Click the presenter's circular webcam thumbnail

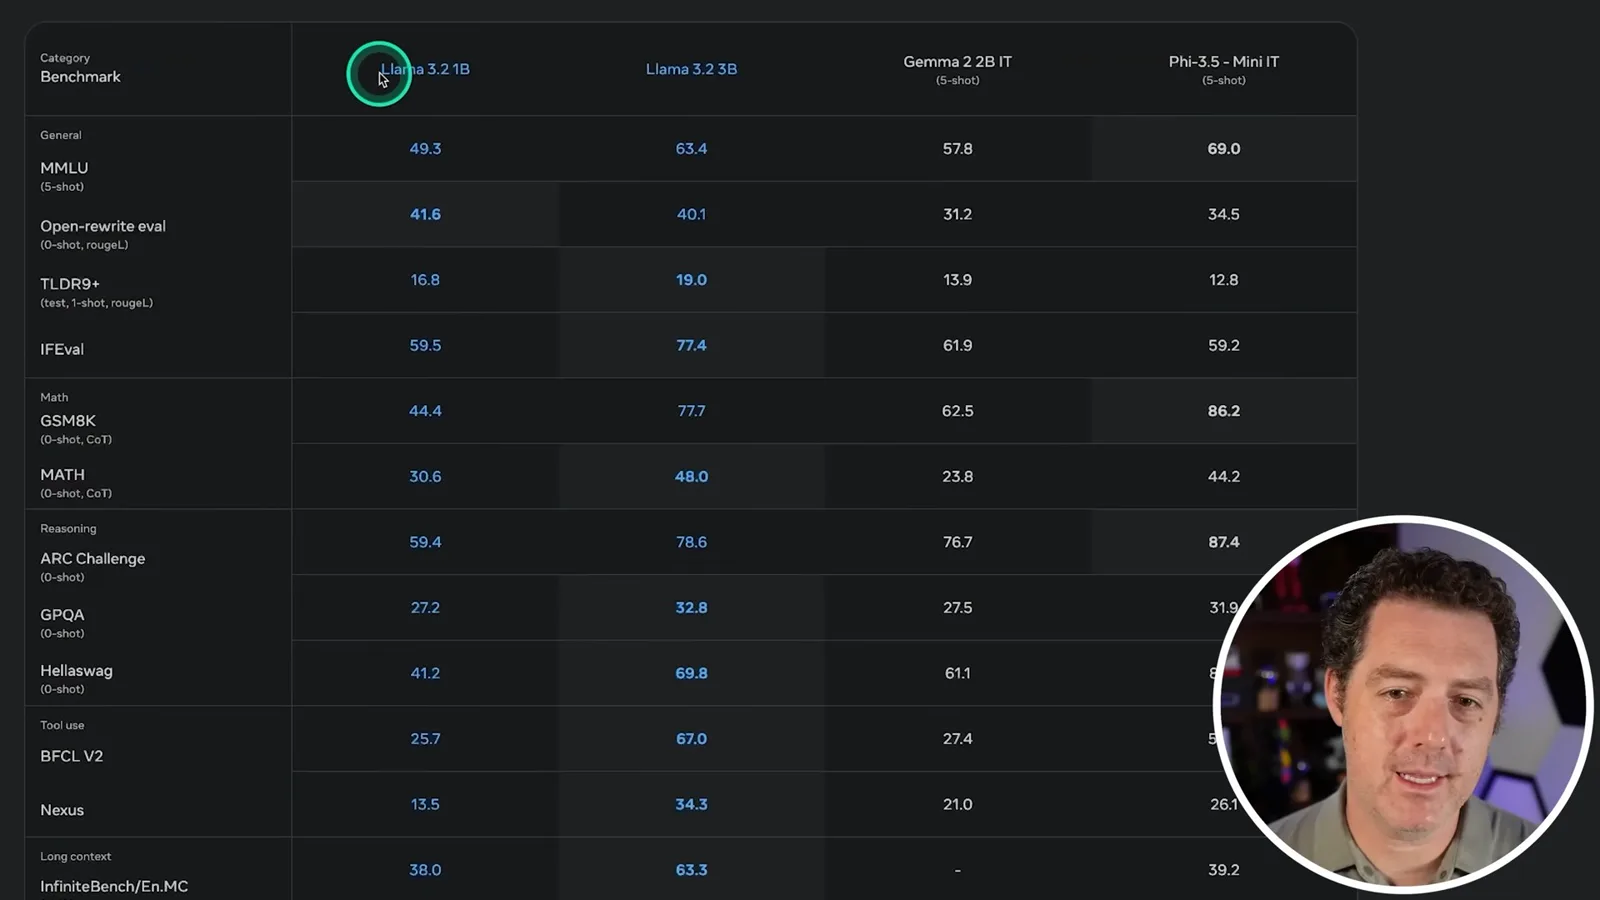(1403, 704)
